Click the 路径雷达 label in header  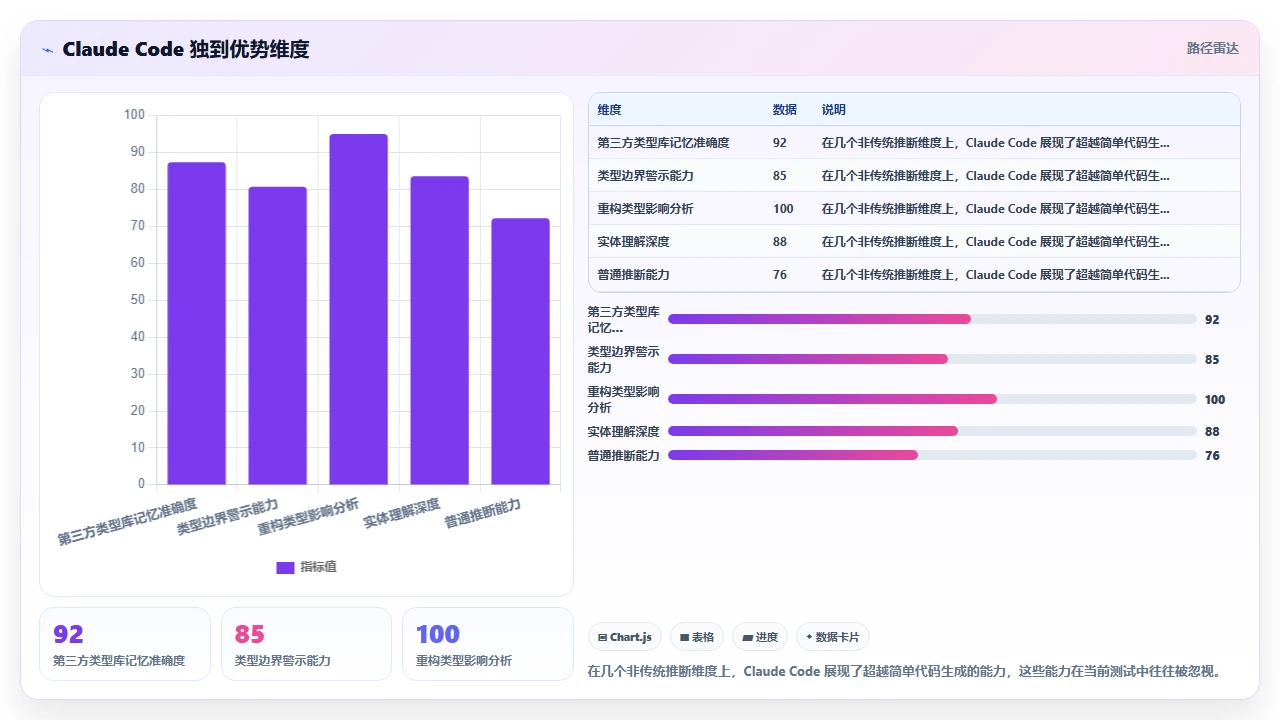(1212, 48)
